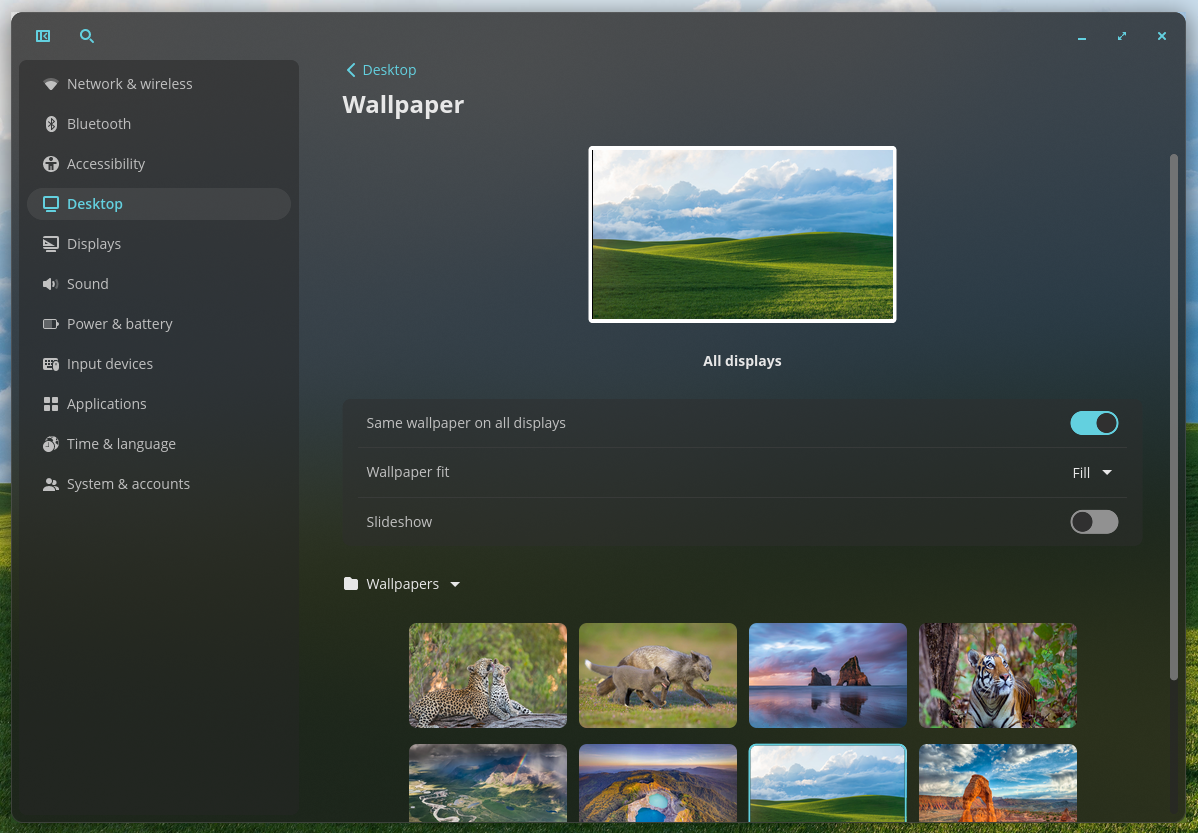The image size is (1198, 833).
Task: Select the tiger wallpaper thumbnail
Action: click(997, 675)
